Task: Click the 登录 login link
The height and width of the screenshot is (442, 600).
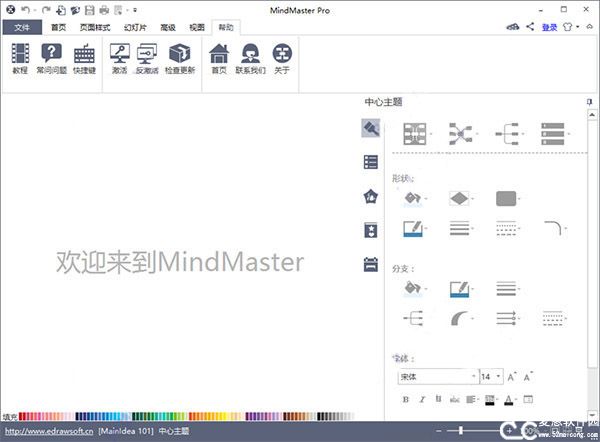Action: [549, 27]
